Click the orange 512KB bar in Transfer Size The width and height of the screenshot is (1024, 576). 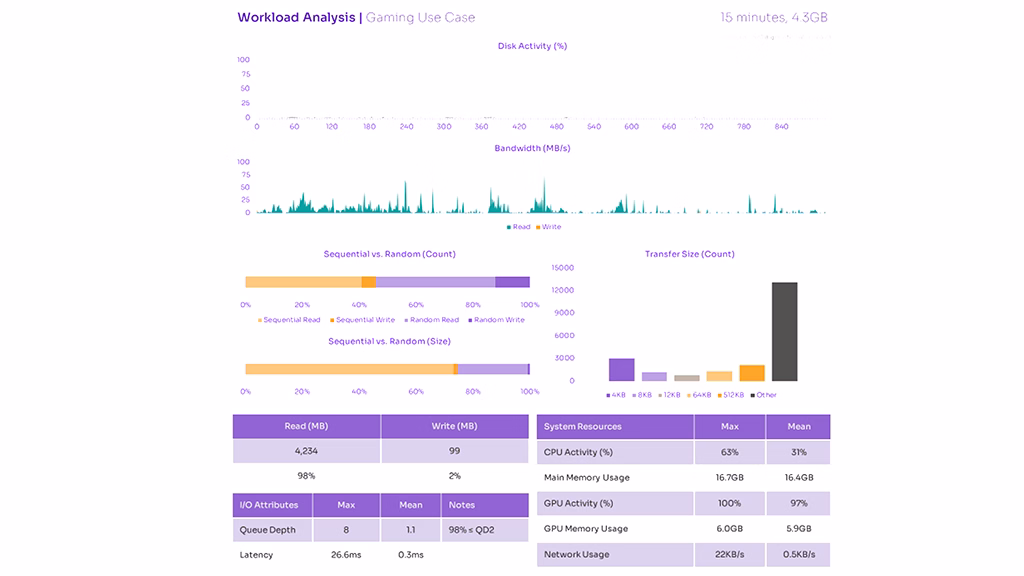pyautogui.click(x=752, y=373)
